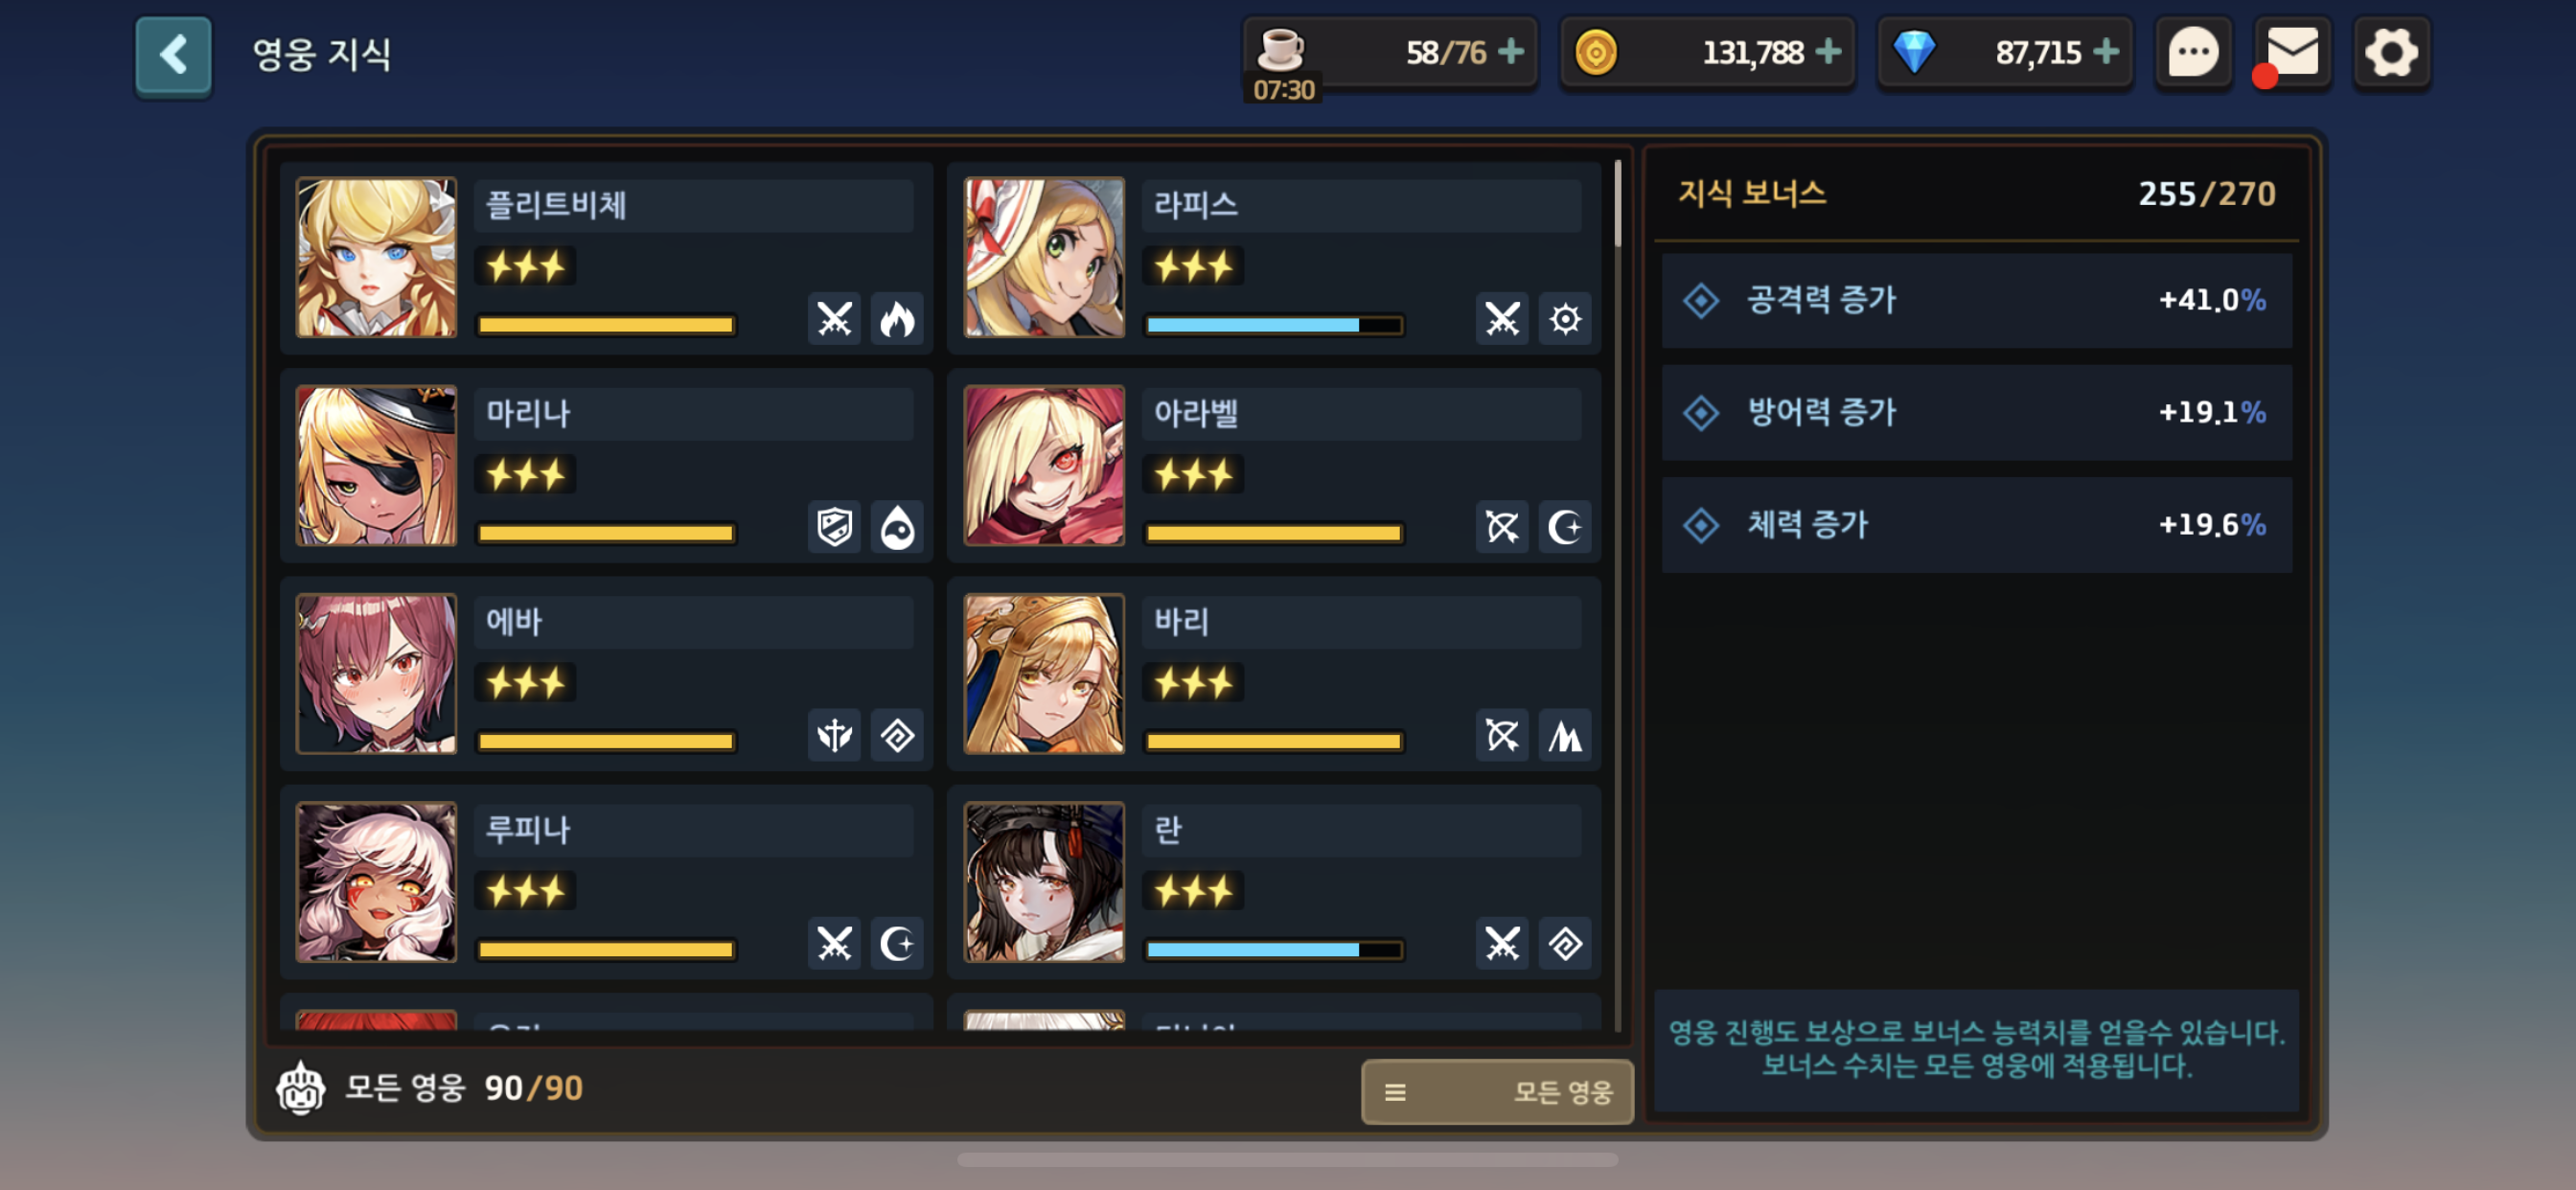Viewport: 2576px width, 1190px height.
Task: Select the 란 hero portrait
Action: coord(1044,882)
